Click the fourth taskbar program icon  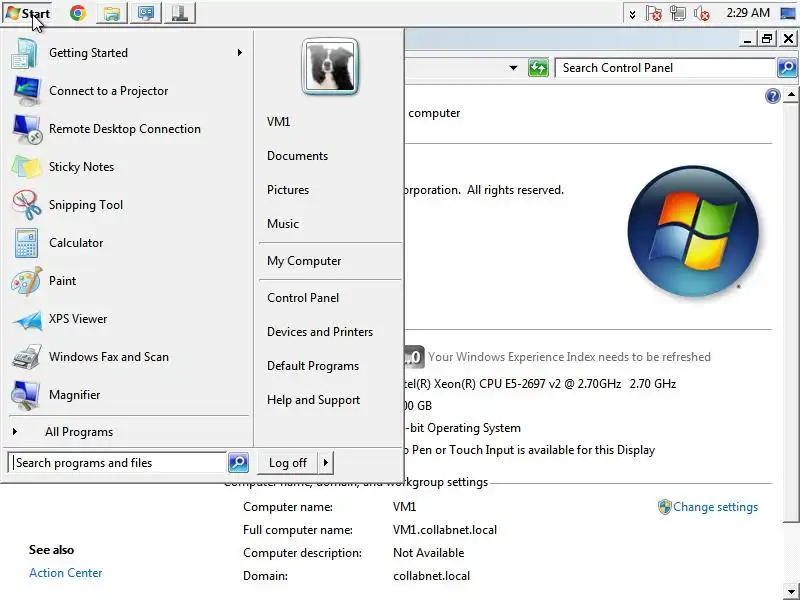[180, 13]
